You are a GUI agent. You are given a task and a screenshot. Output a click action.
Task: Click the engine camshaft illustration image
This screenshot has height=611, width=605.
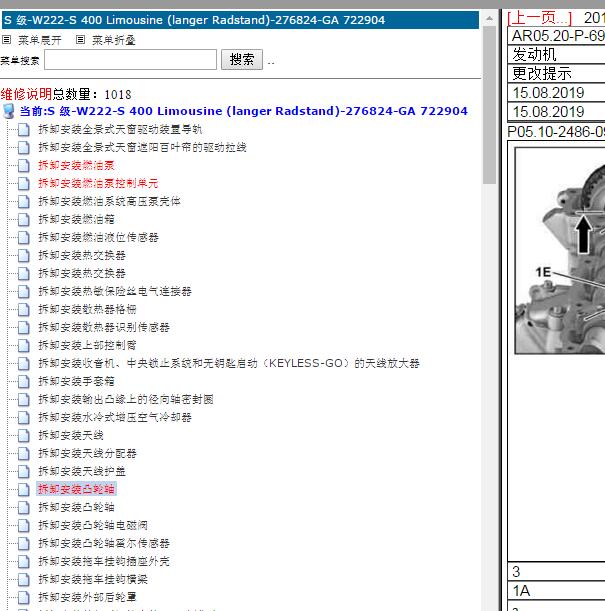pyautogui.click(x=560, y=251)
